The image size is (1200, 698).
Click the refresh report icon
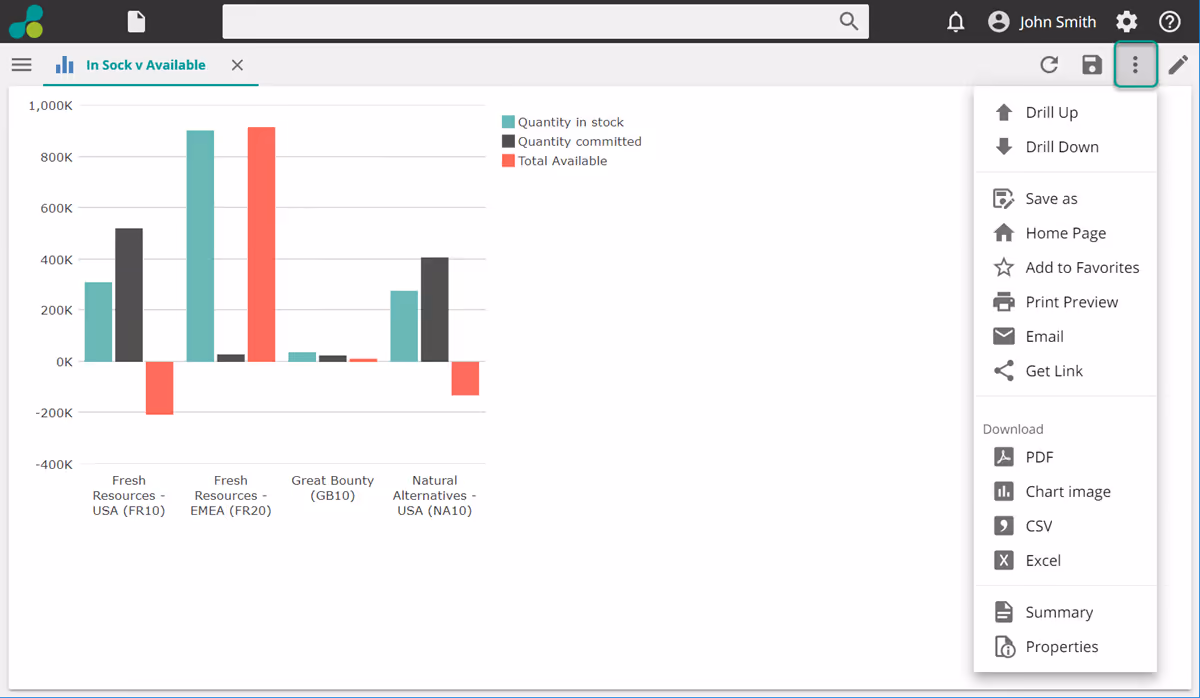pyautogui.click(x=1048, y=65)
